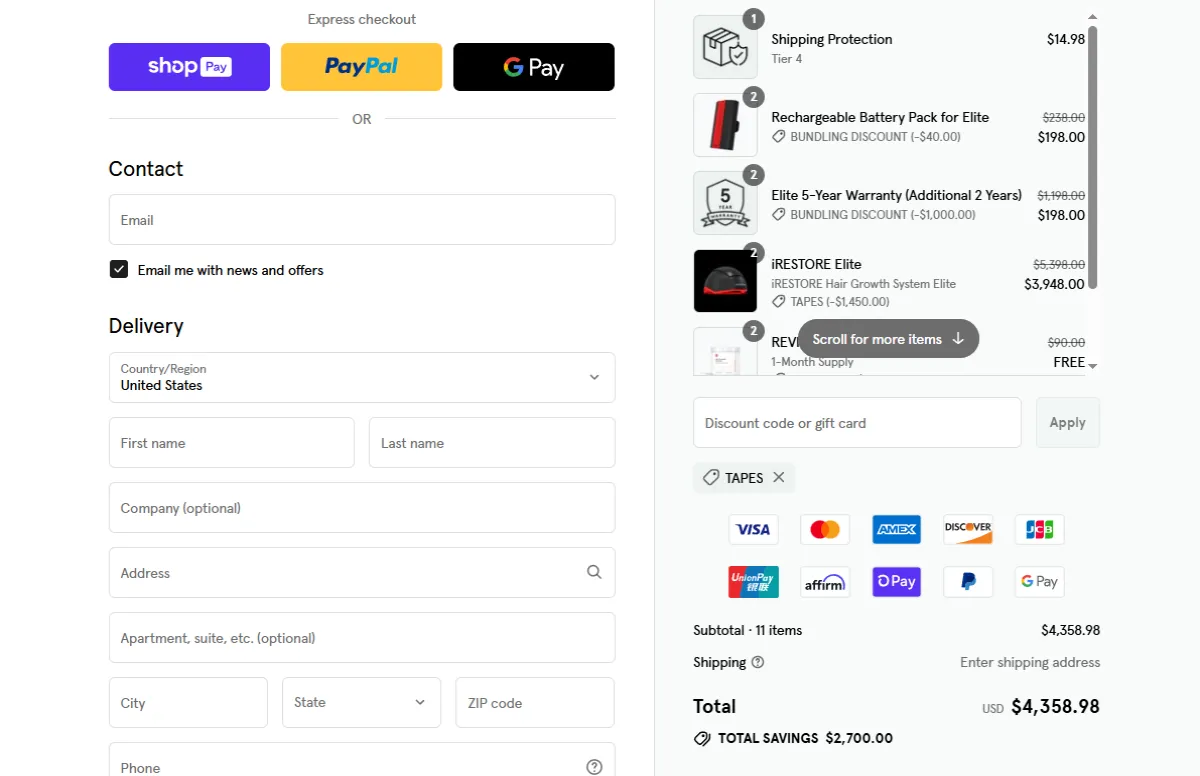
Task: Click the Shipping Protection item name
Action: click(832, 39)
